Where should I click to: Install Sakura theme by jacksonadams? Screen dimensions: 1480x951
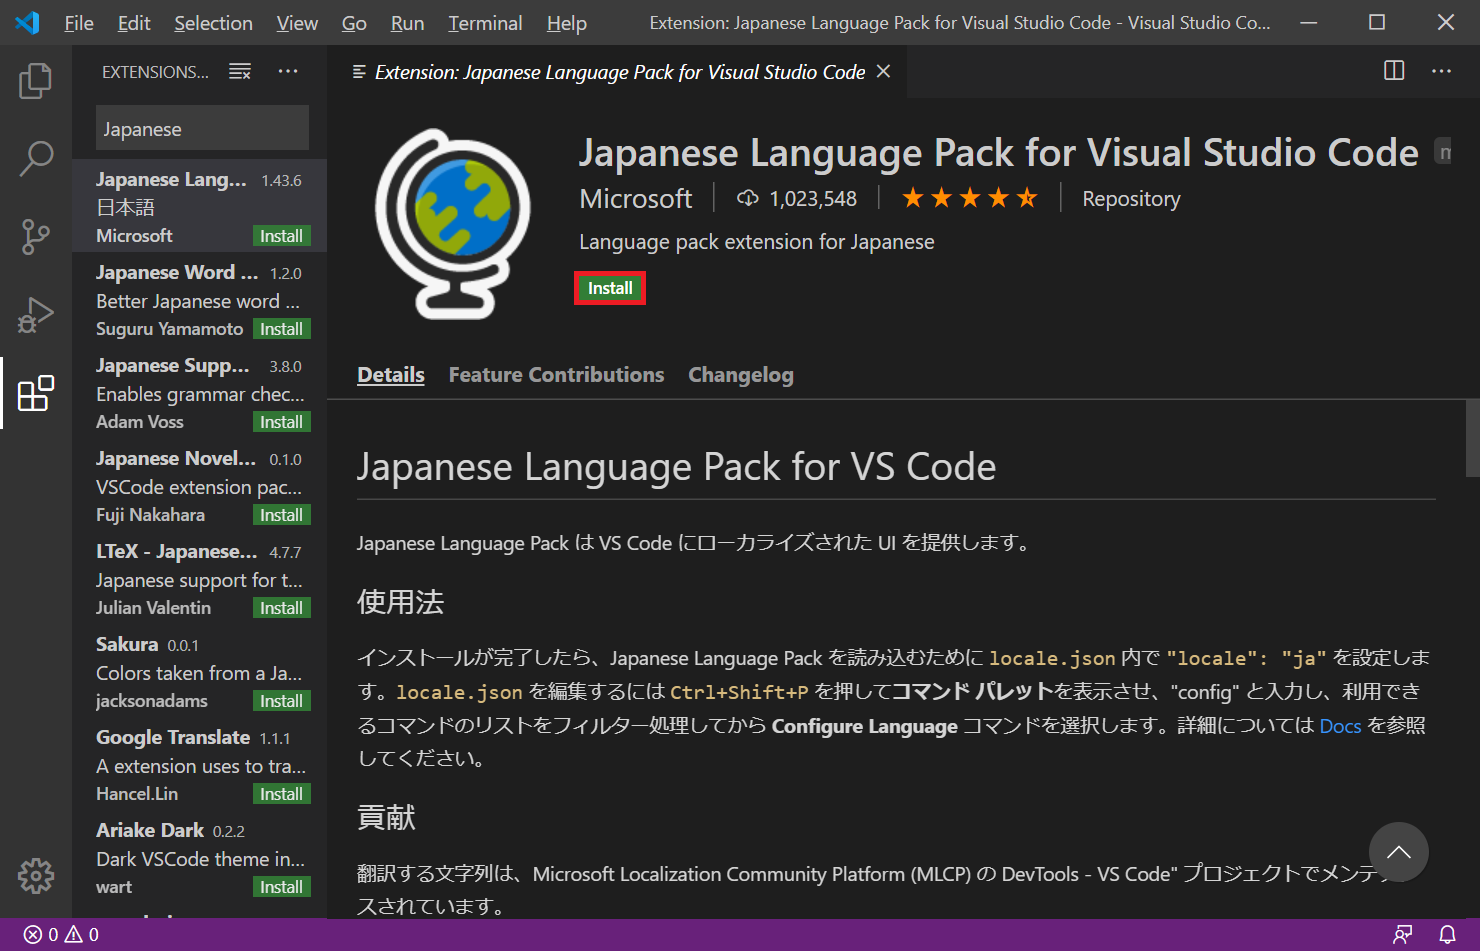click(281, 701)
